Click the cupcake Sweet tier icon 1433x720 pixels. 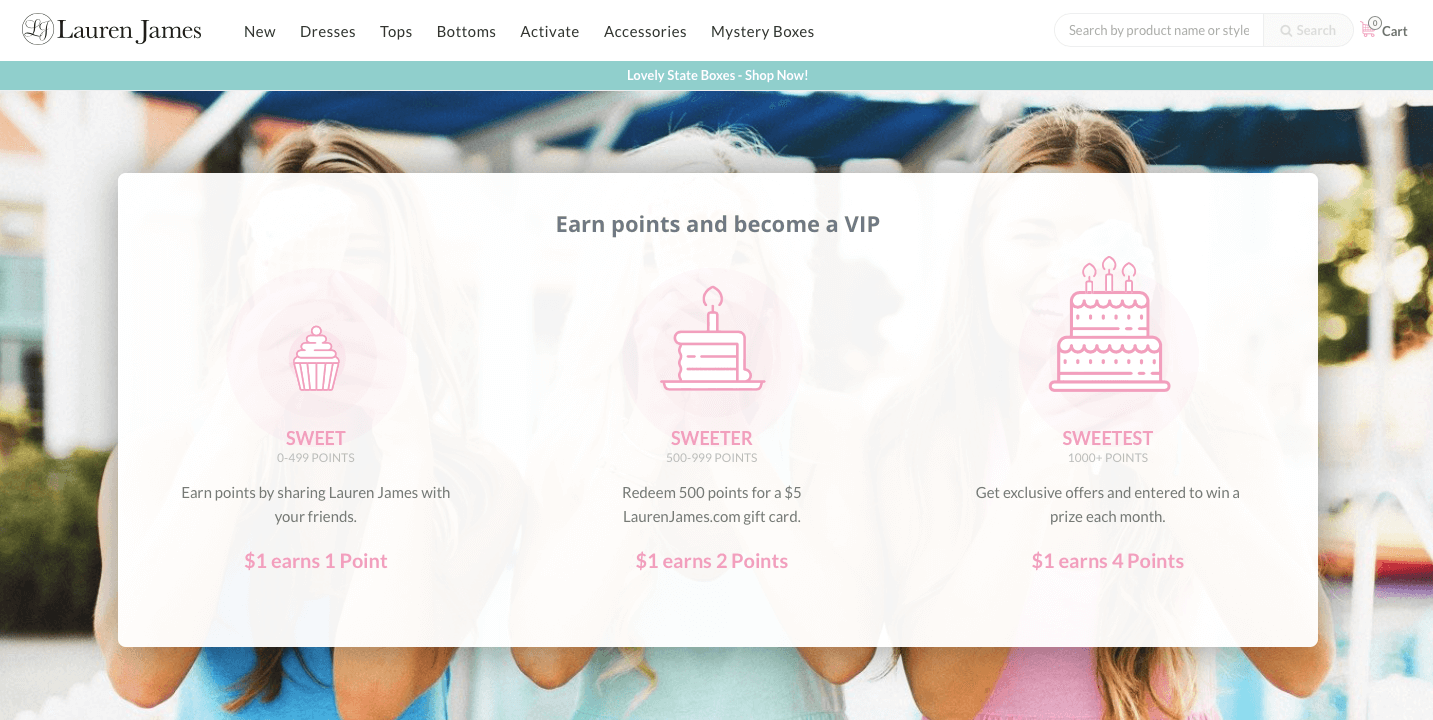[316, 359]
